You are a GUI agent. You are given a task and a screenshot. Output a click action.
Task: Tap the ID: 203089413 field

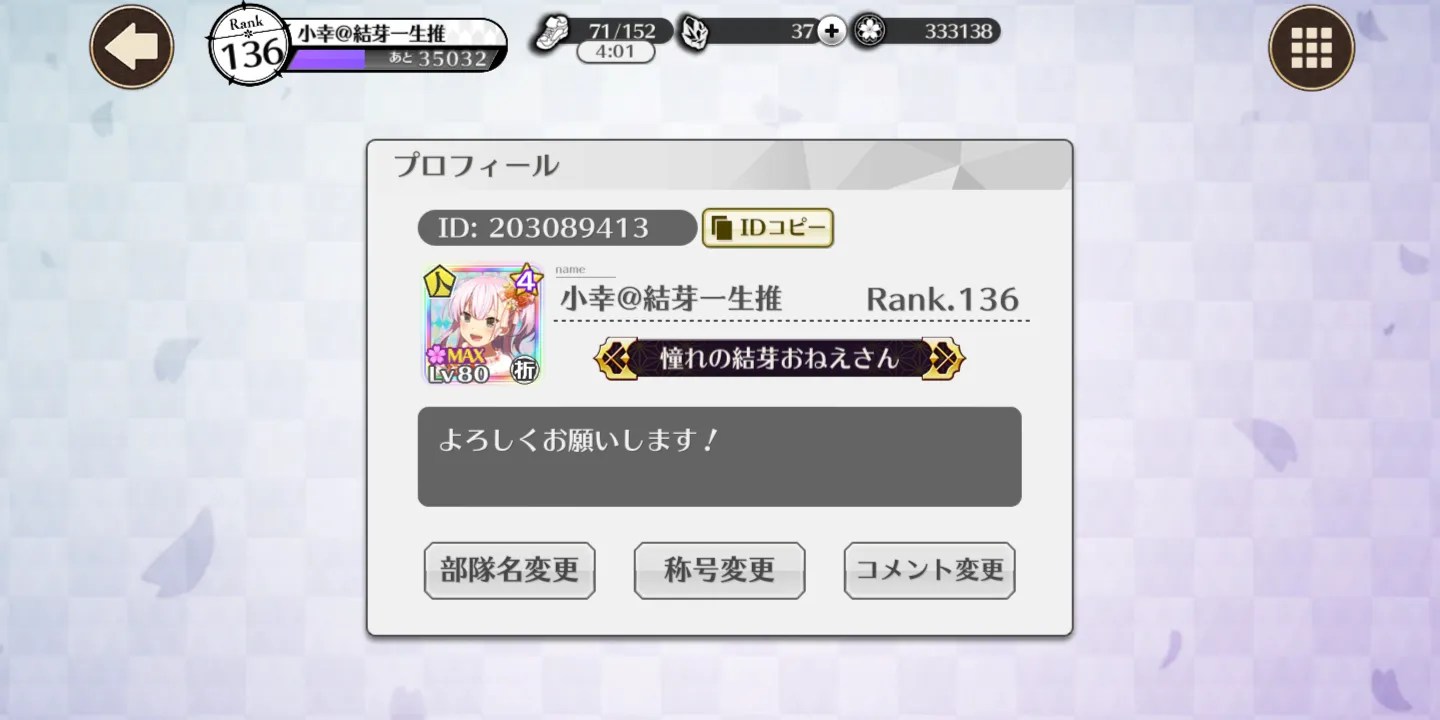click(557, 228)
